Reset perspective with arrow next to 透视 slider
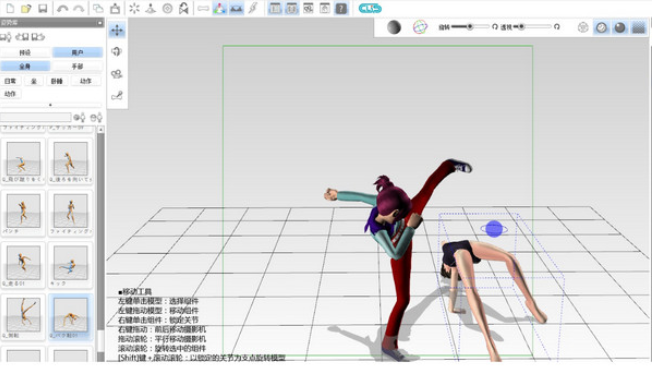Image resolution: width=652 pixels, height=374 pixels. click(x=557, y=27)
